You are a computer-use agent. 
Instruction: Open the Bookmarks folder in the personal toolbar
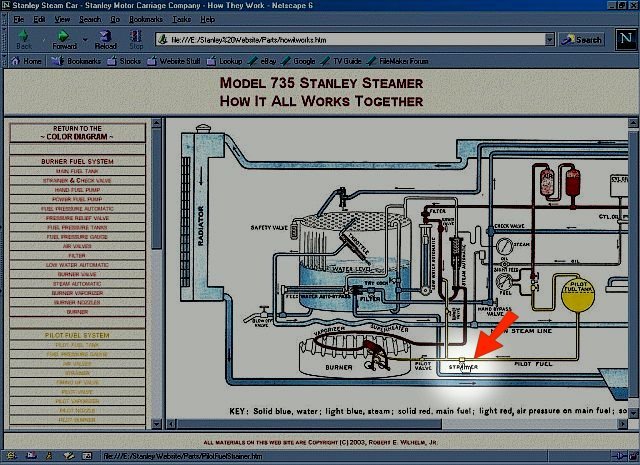pyautogui.click(x=76, y=61)
